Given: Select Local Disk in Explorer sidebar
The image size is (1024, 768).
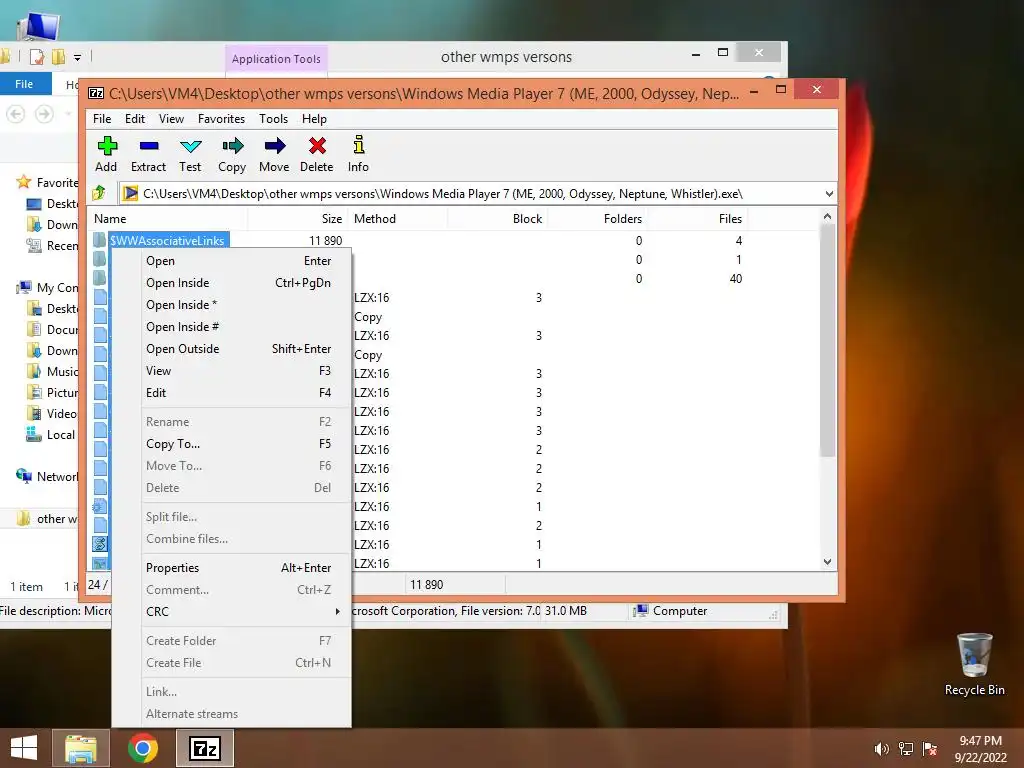Looking at the screenshot, I should [51, 434].
